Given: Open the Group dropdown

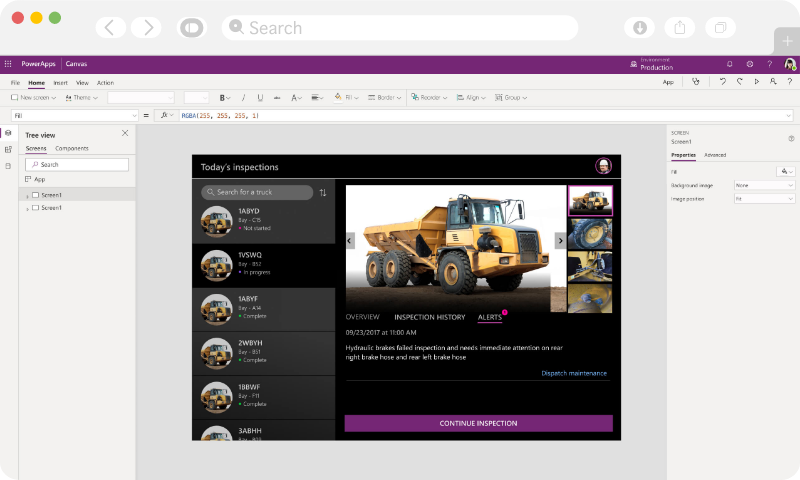Looking at the screenshot, I should 511,97.
